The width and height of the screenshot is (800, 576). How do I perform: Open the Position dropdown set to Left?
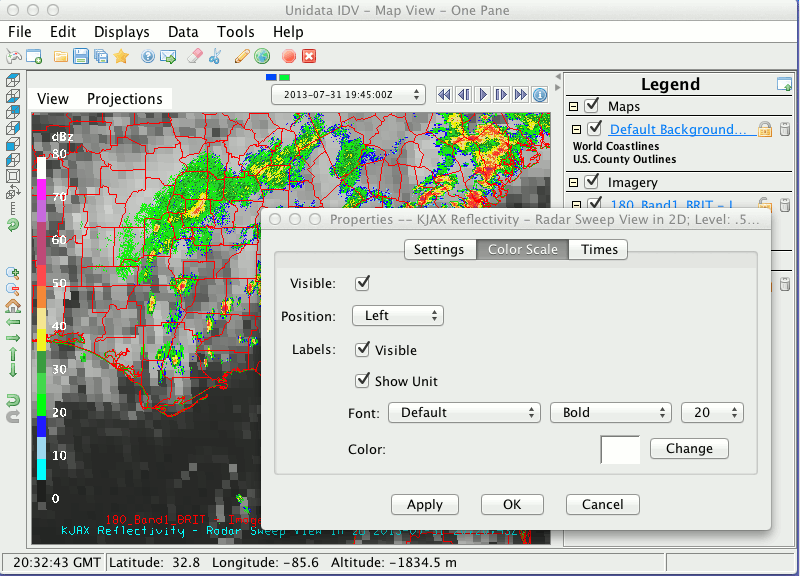point(397,316)
